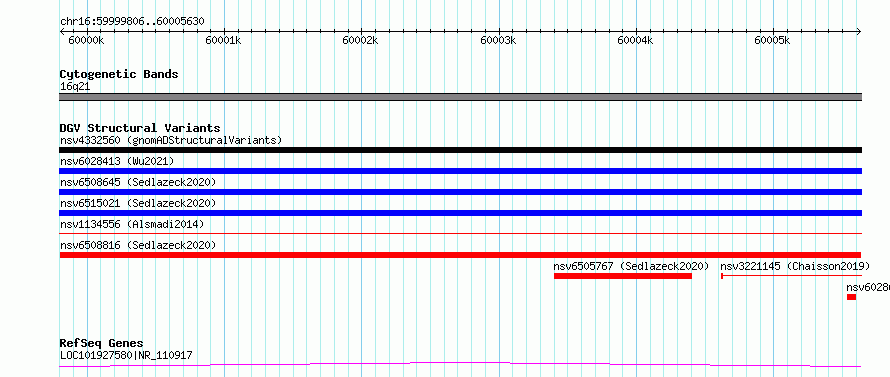Screen dimensions: 890x377
Task: Select the DGV Structural Variants track title
Action: (140, 128)
